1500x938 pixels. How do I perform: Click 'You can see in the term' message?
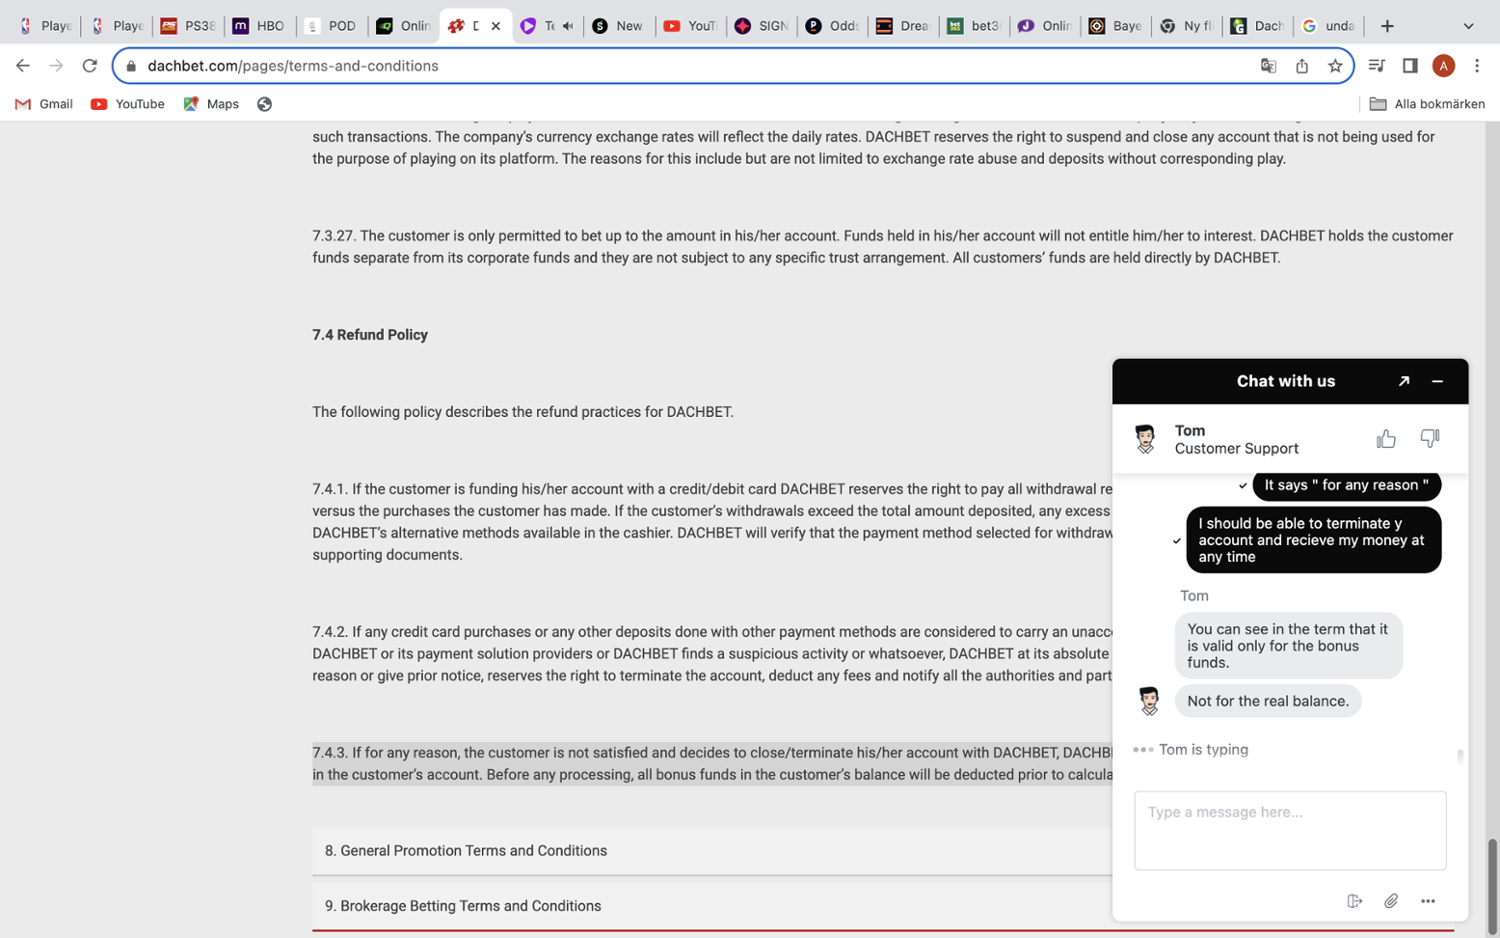(1288, 646)
